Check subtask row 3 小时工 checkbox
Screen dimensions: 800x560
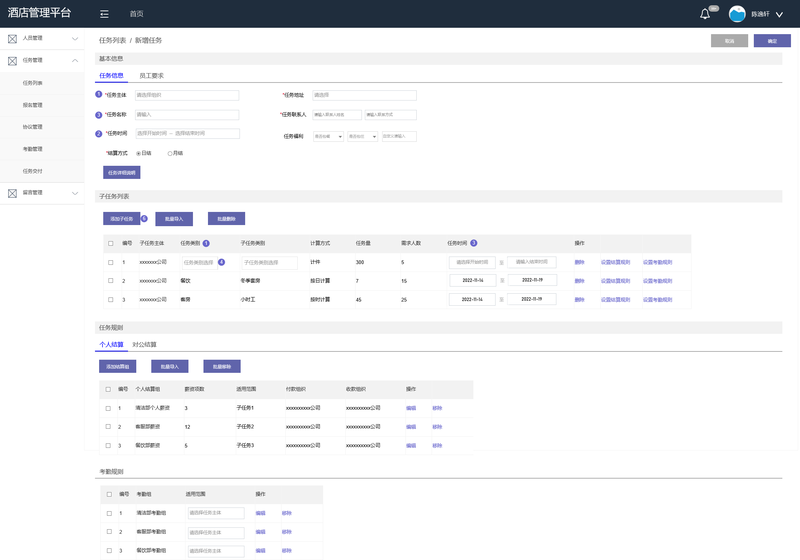click(111, 299)
